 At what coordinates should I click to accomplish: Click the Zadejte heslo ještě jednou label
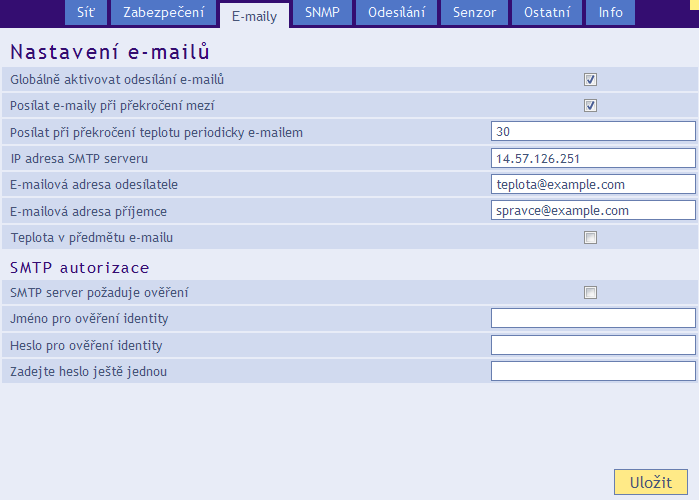coord(88,371)
